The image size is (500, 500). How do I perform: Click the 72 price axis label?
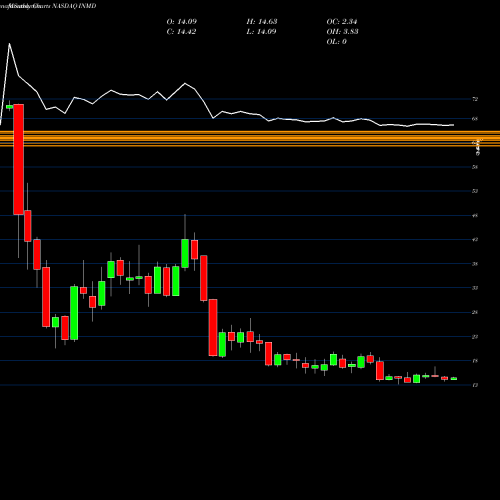(x=475, y=99)
